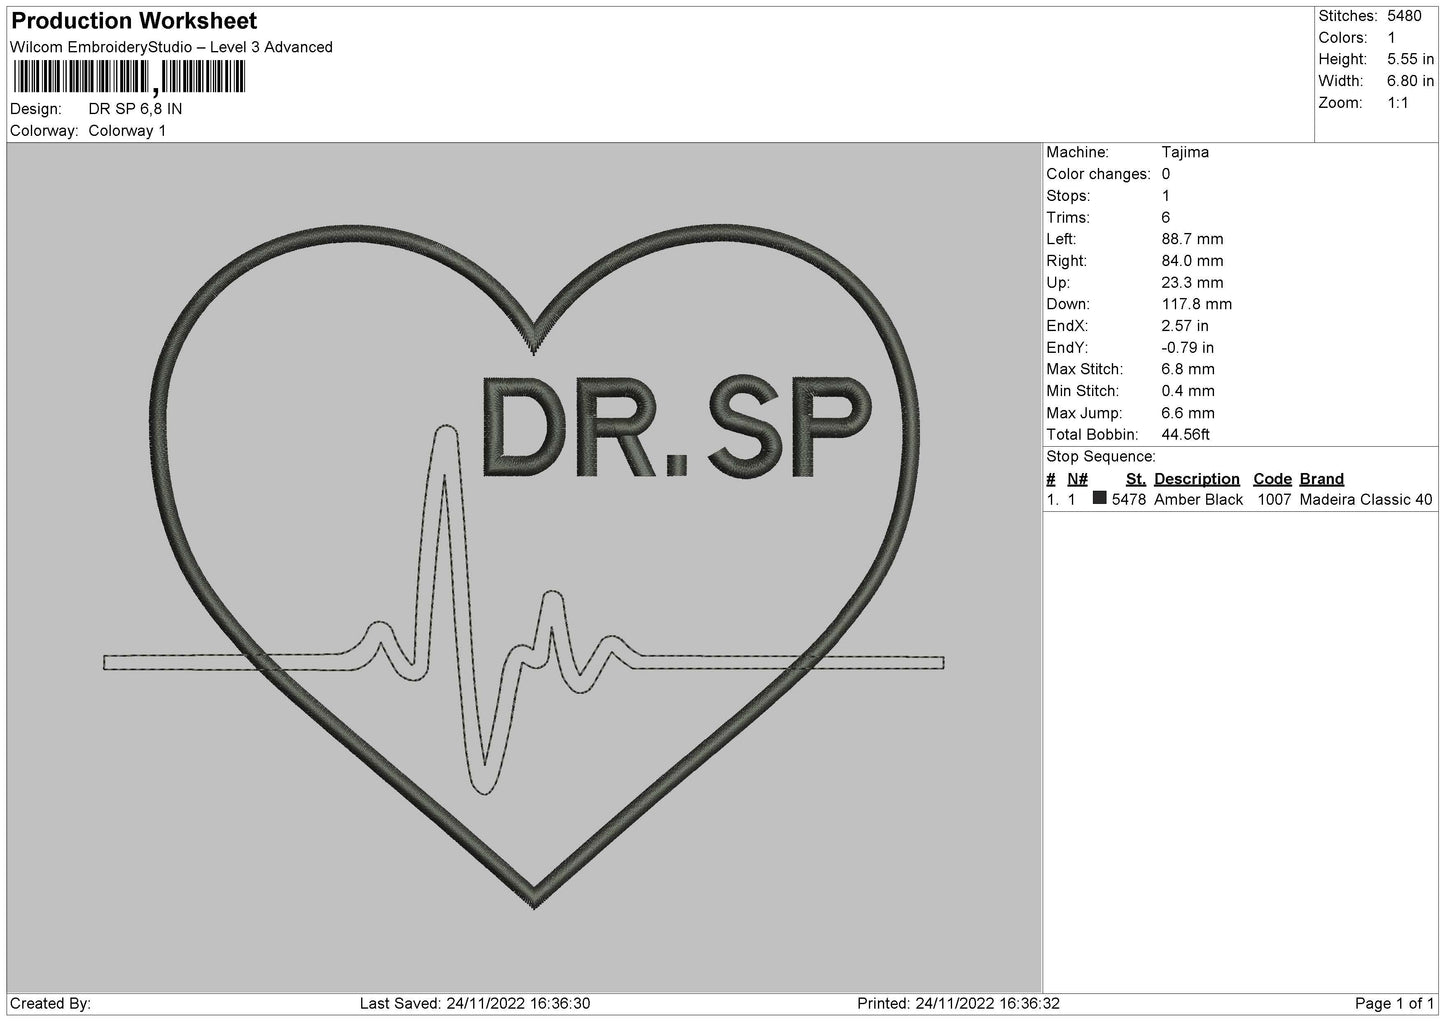Screen dimensions: 1445x1021
Task: Select the Up value '23.3 mm'
Action: [x=1192, y=283]
